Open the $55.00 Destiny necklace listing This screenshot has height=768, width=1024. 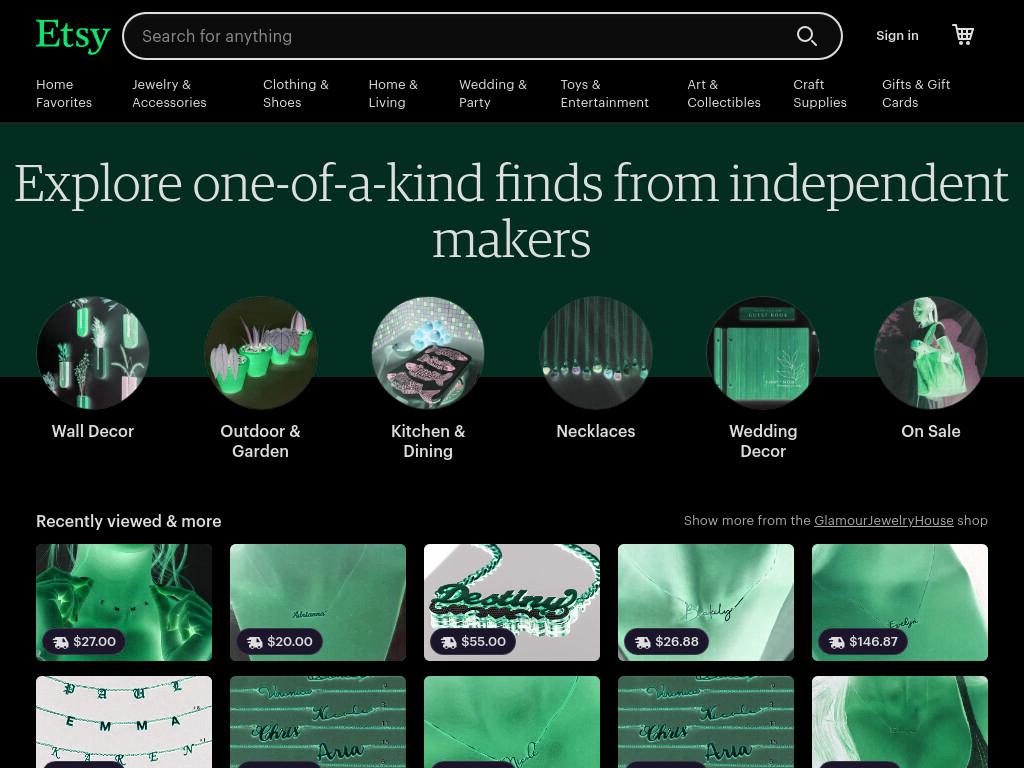pos(512,602)
